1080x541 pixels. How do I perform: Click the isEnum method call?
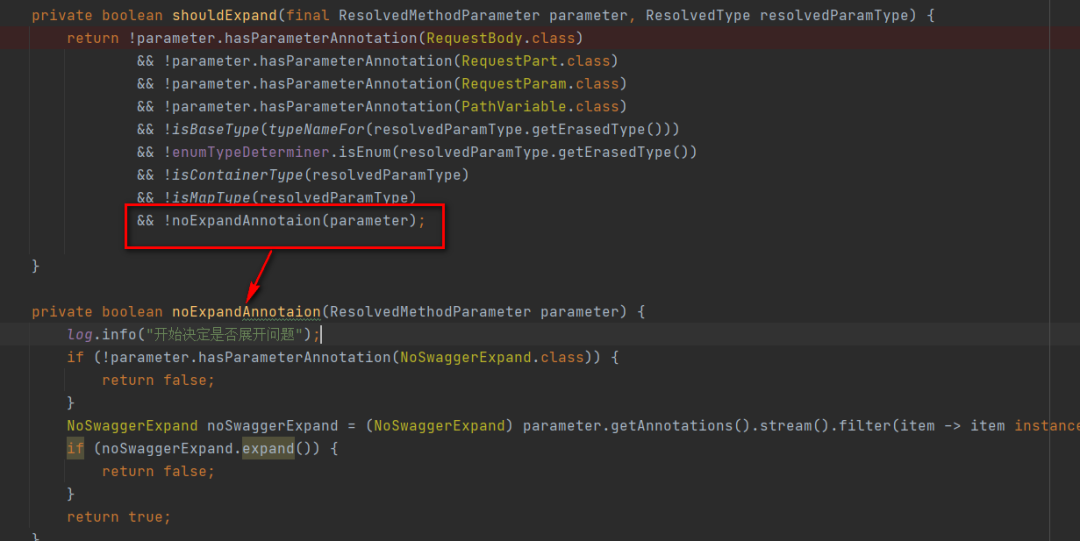click(x=365, y=152)
